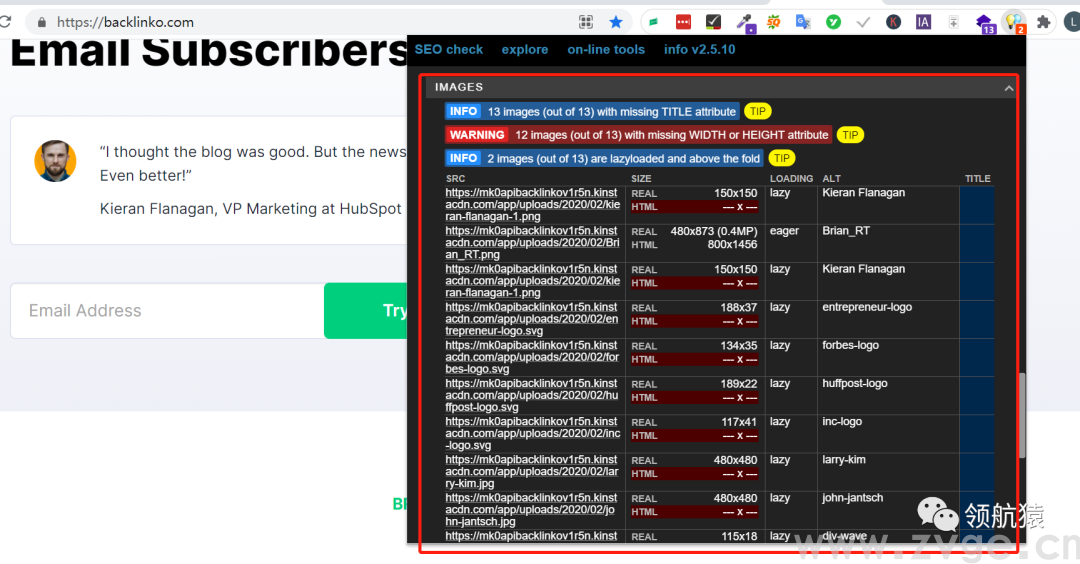
Task: Open the graduation cap extension icon
Action: [x=984, y=21]
